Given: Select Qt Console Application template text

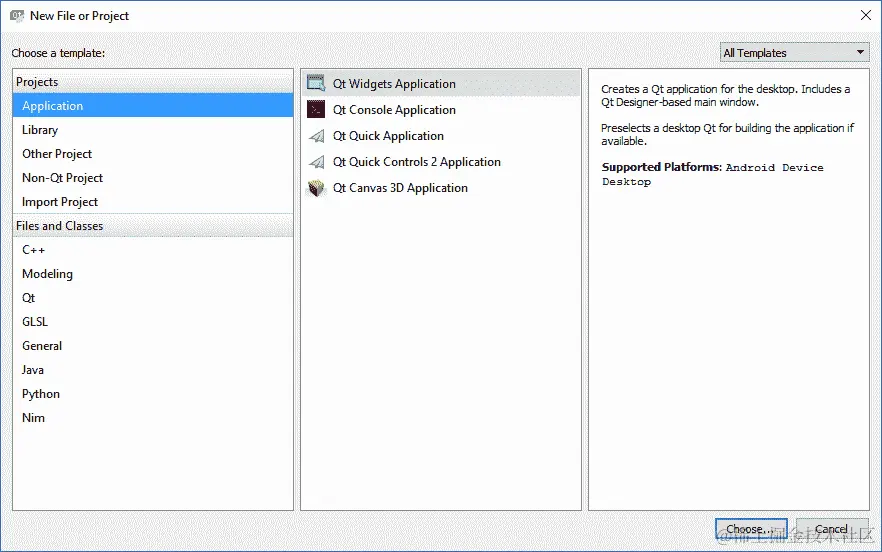Looking at the screenshot, I should pos(394,110).
